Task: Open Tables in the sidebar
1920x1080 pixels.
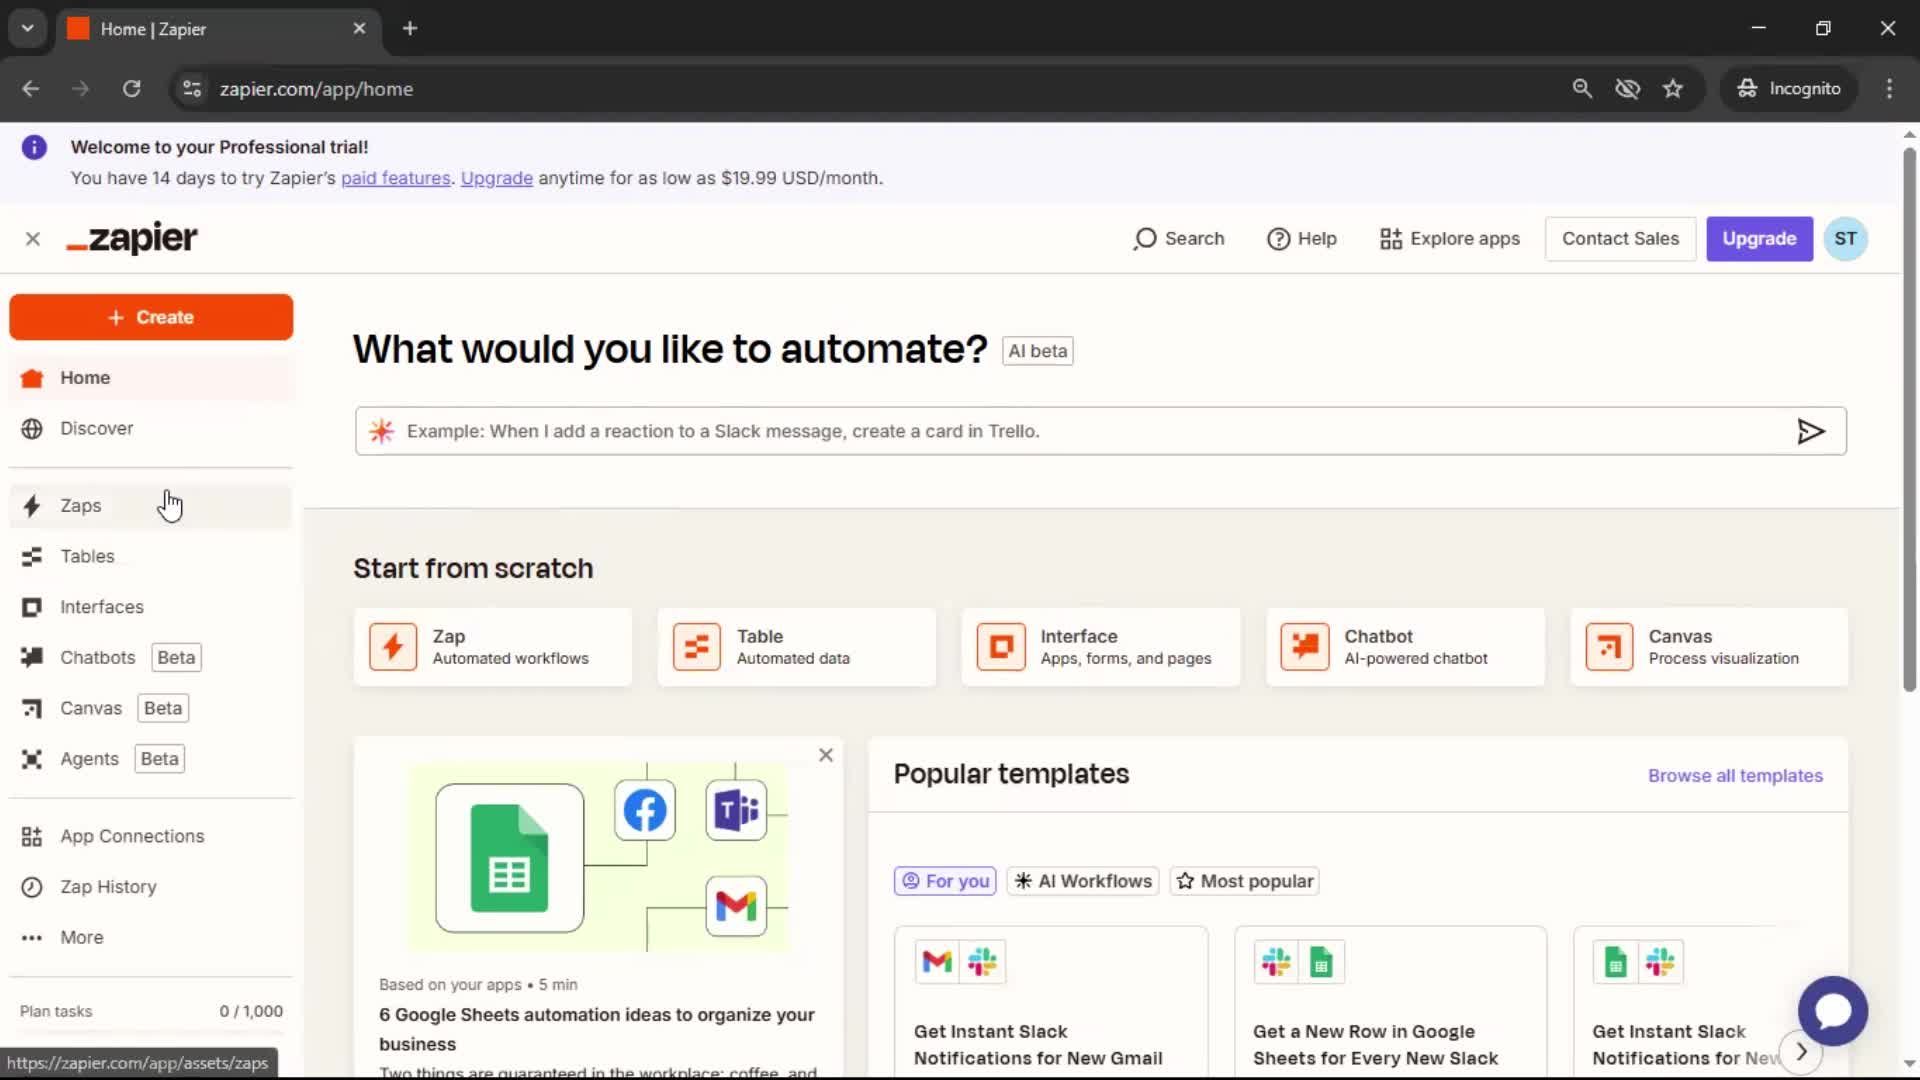Action: [x=151, y=556]
